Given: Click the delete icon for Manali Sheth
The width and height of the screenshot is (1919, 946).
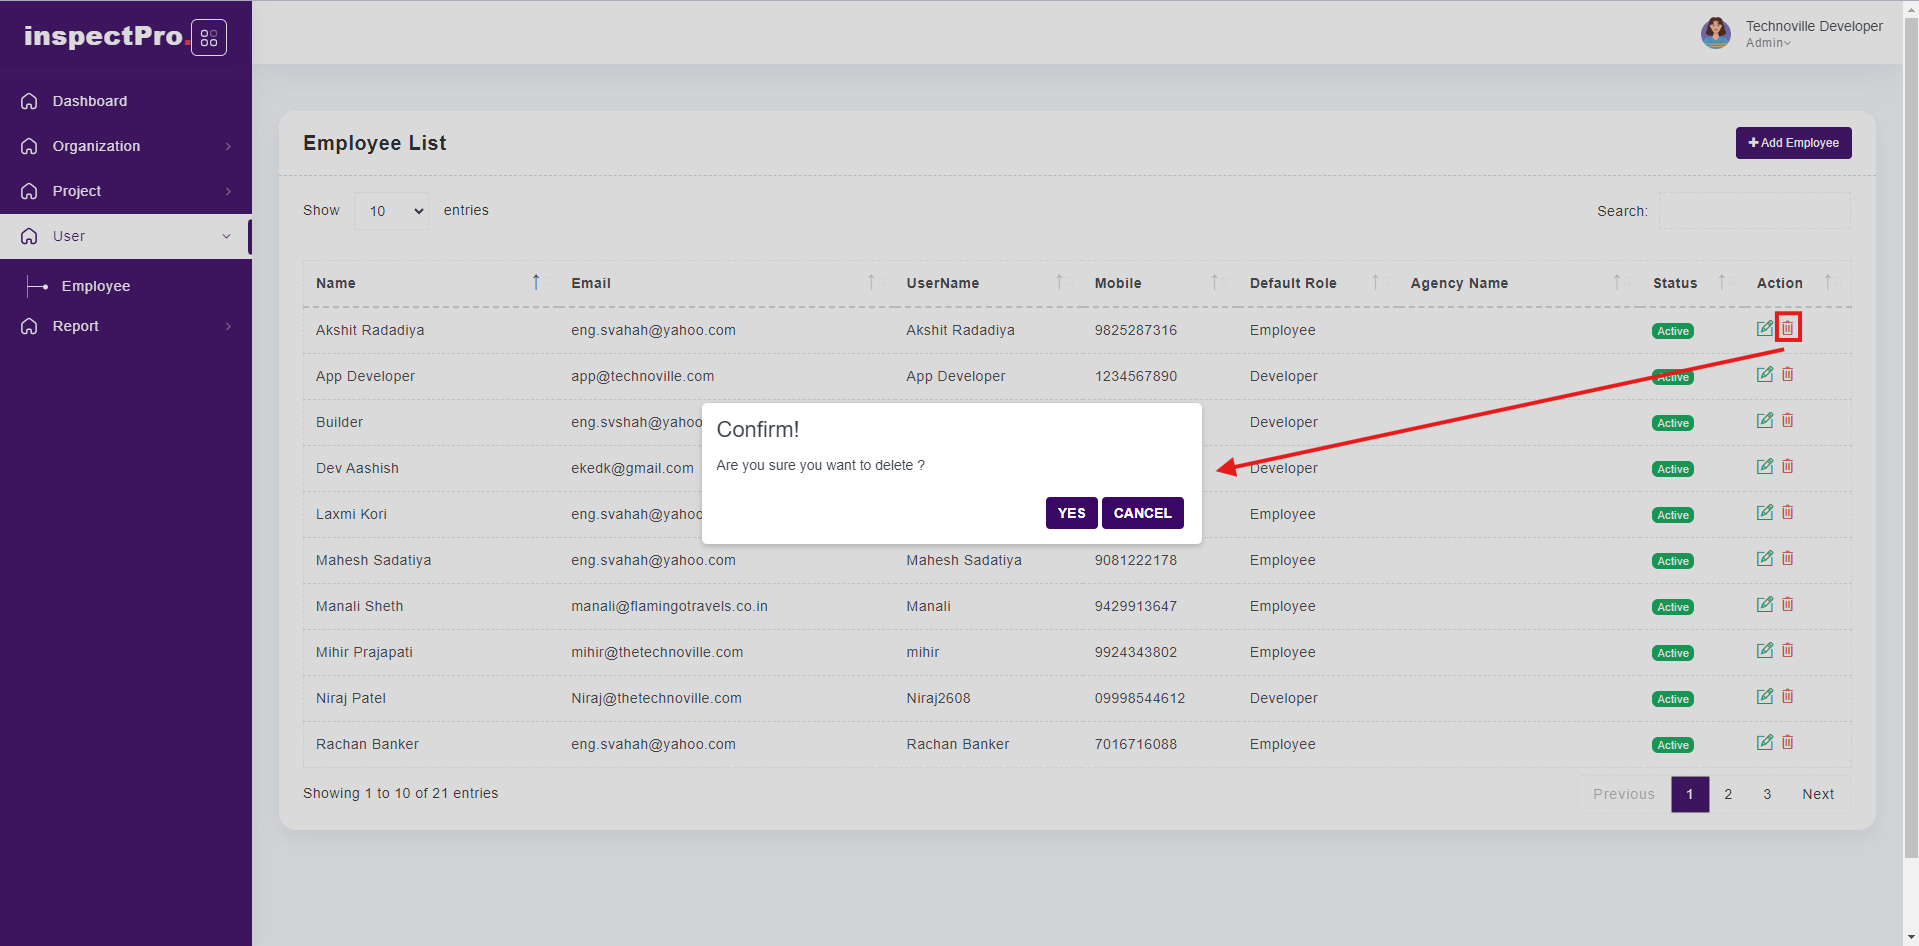Looking at the screenshot, I should [x=1788, y=604].
